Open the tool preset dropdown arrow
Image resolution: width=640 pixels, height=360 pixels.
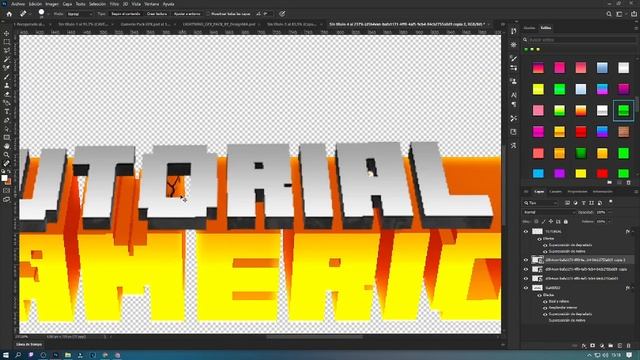(x=30, y=14)
